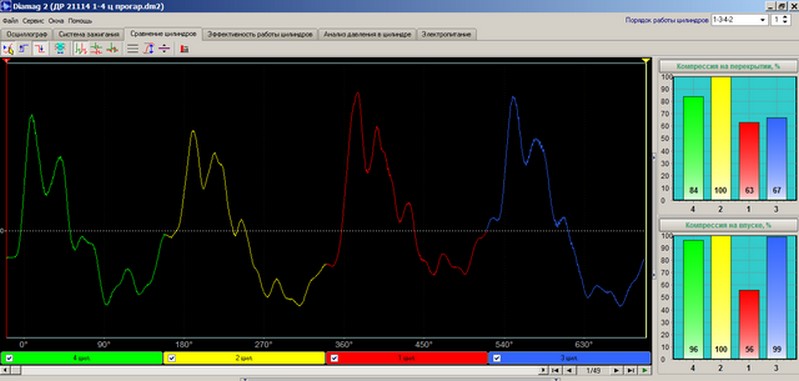Open the cylinder firing order dropdown

[739, 20]
